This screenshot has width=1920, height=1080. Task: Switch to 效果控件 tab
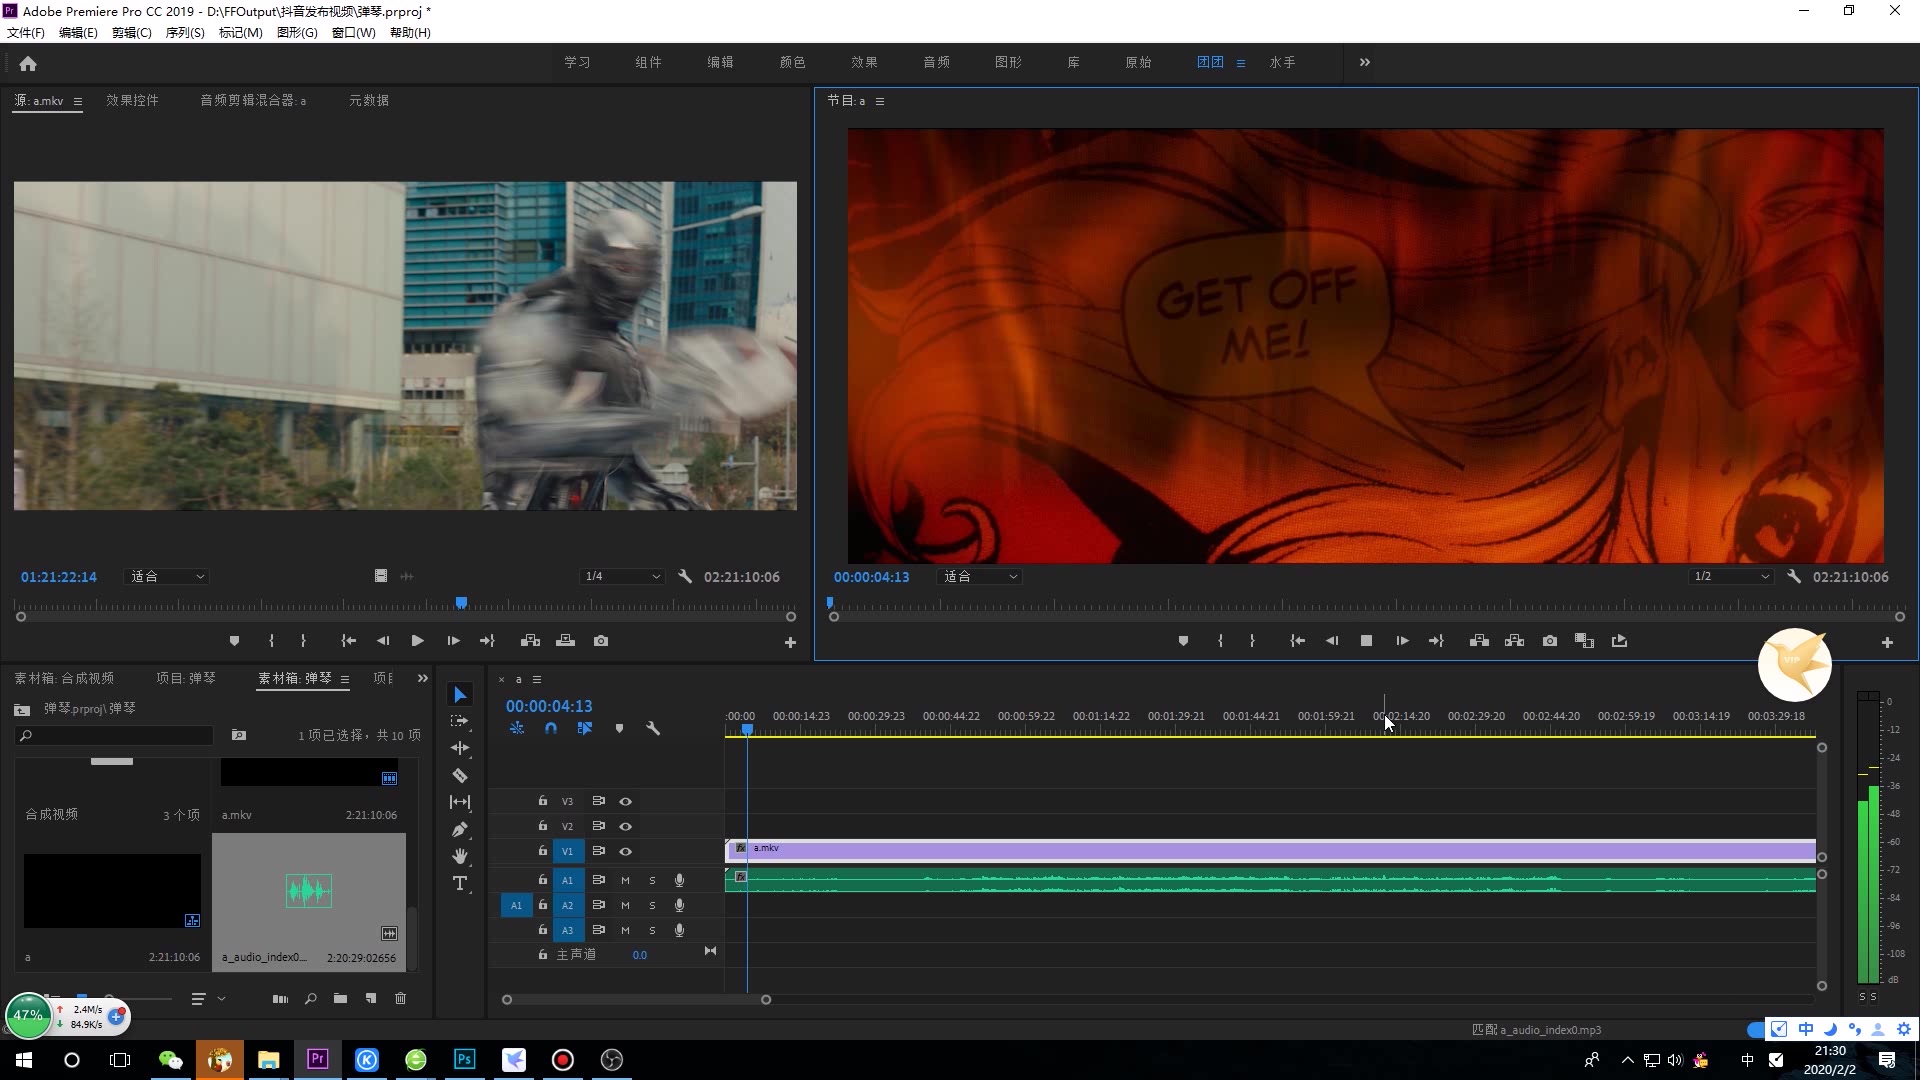click(132, 100)
